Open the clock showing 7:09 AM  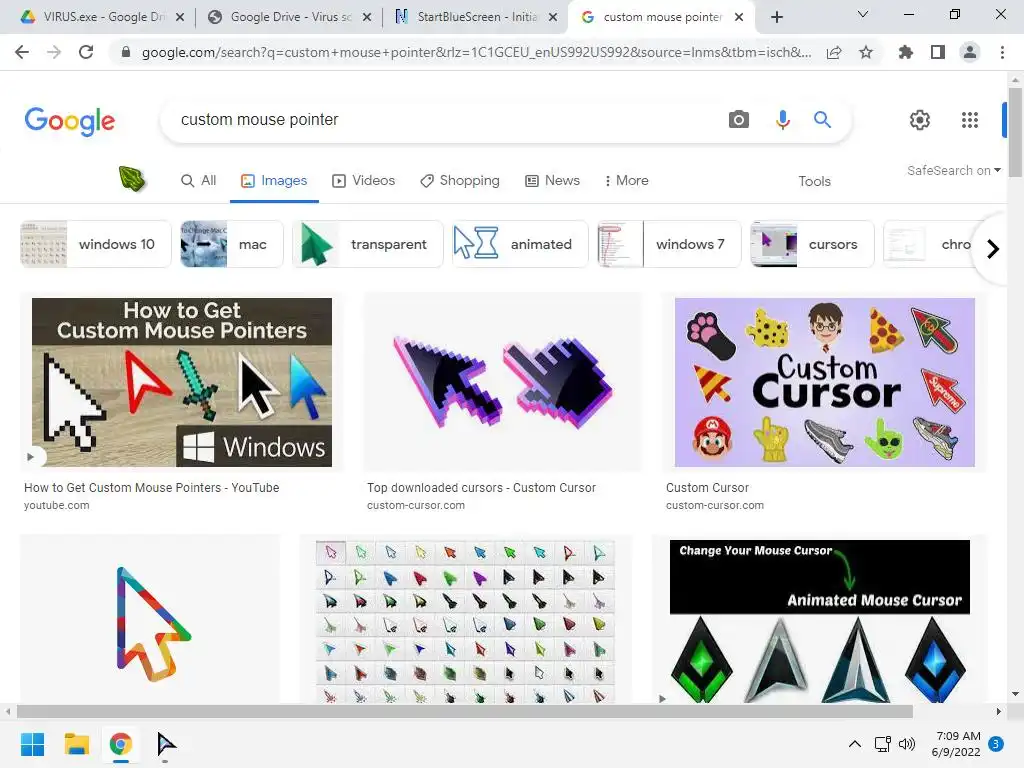(x=957, y=744)
